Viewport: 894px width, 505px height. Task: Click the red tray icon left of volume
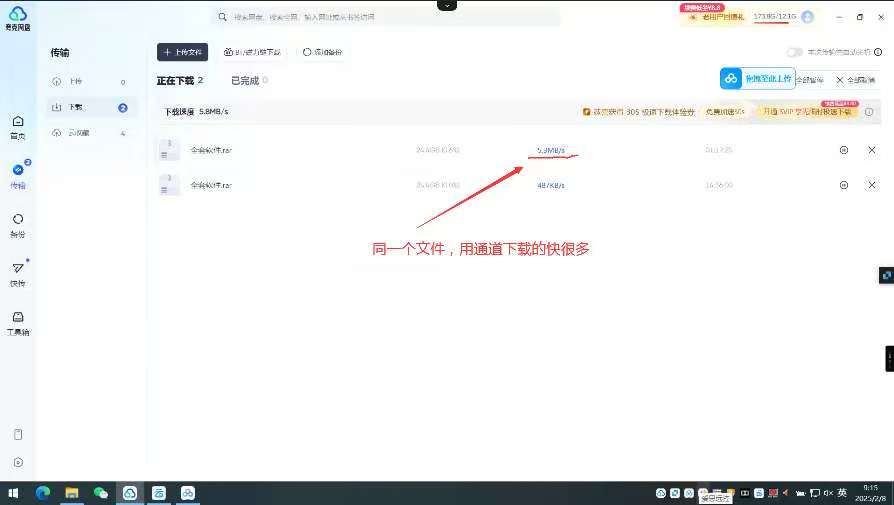point(773,493)
